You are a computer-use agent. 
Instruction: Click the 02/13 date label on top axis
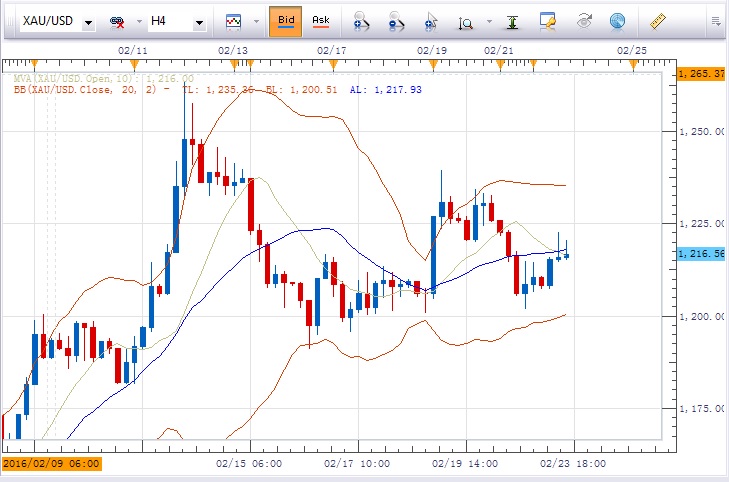(232, 51)
